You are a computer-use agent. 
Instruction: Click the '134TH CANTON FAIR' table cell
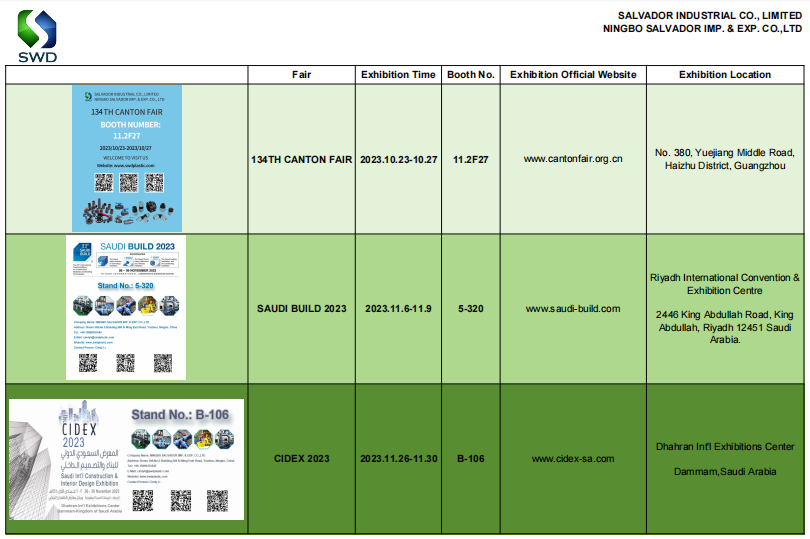[302, 159]
